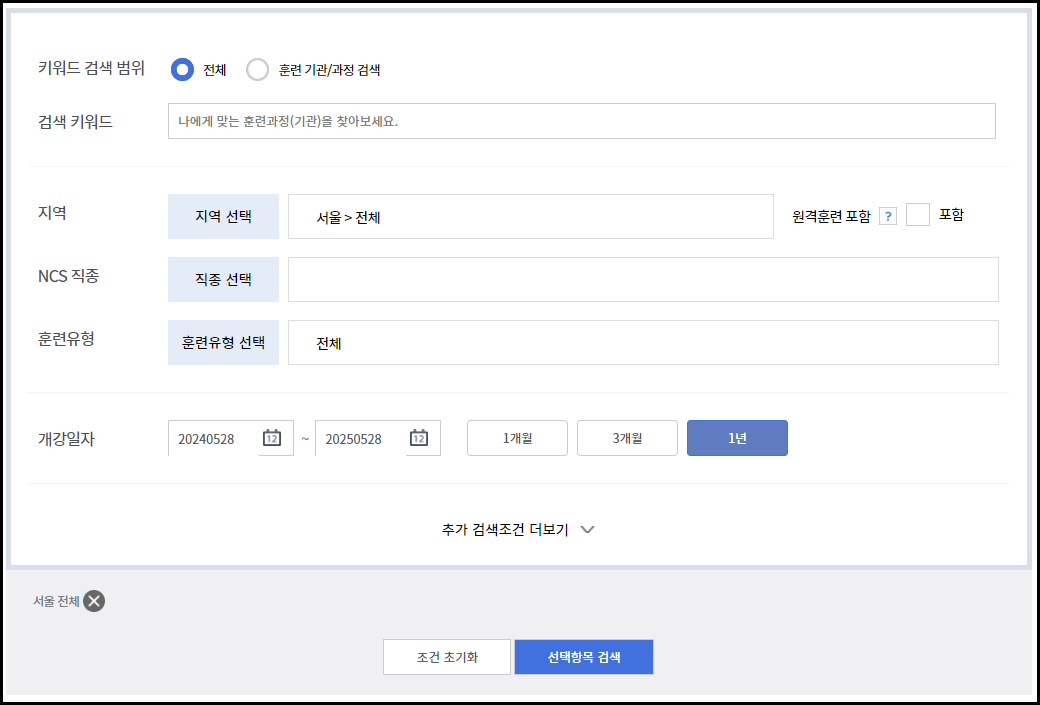Open the 지역 선택 region selector
This screenshot has height=705, width=1040.
[x=223, y=217]
